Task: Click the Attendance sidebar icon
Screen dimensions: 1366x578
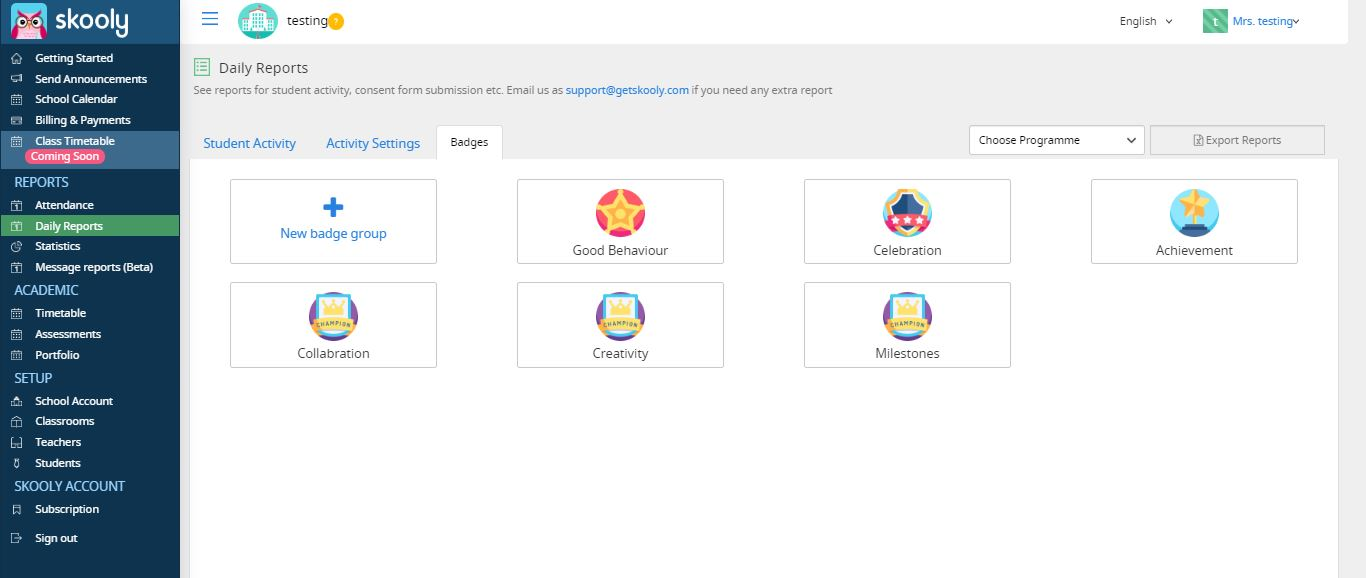Action: pyautogui.click(x=16, y=205)
